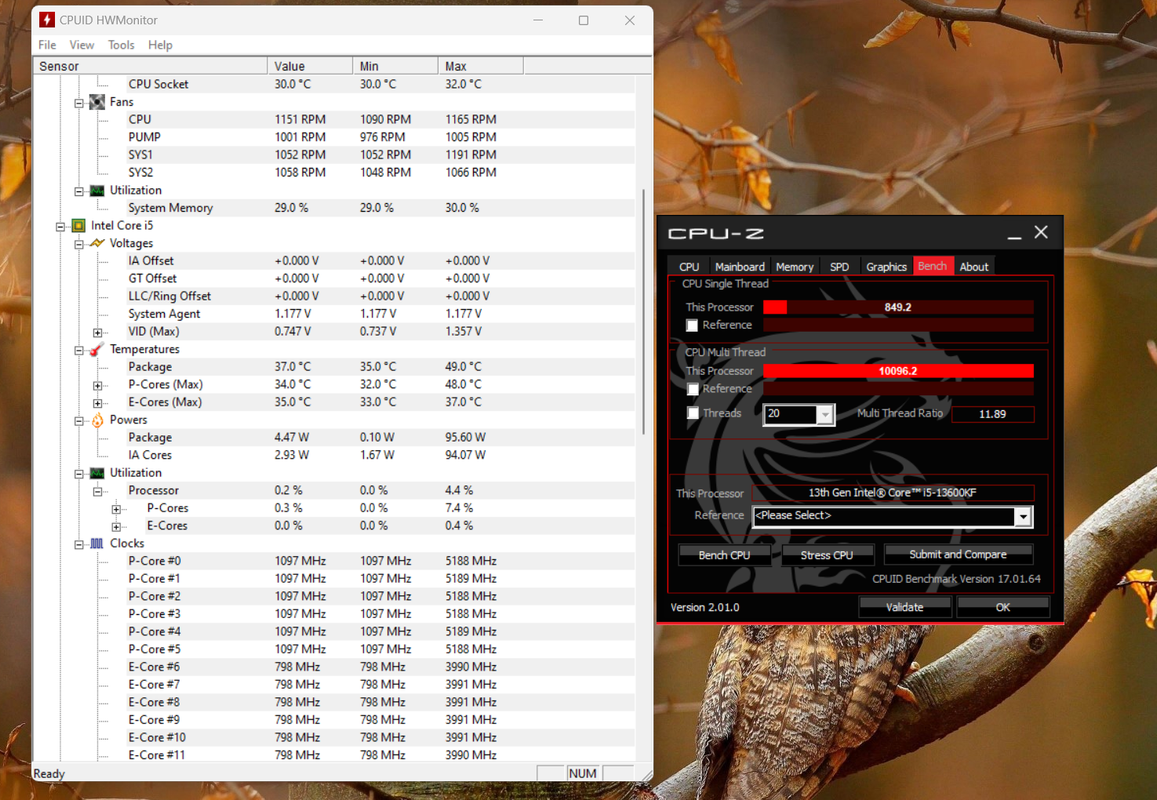This screenshot has width=1157, height=800.
Task: Click Submit and Compare button
Action: [958, 554]
